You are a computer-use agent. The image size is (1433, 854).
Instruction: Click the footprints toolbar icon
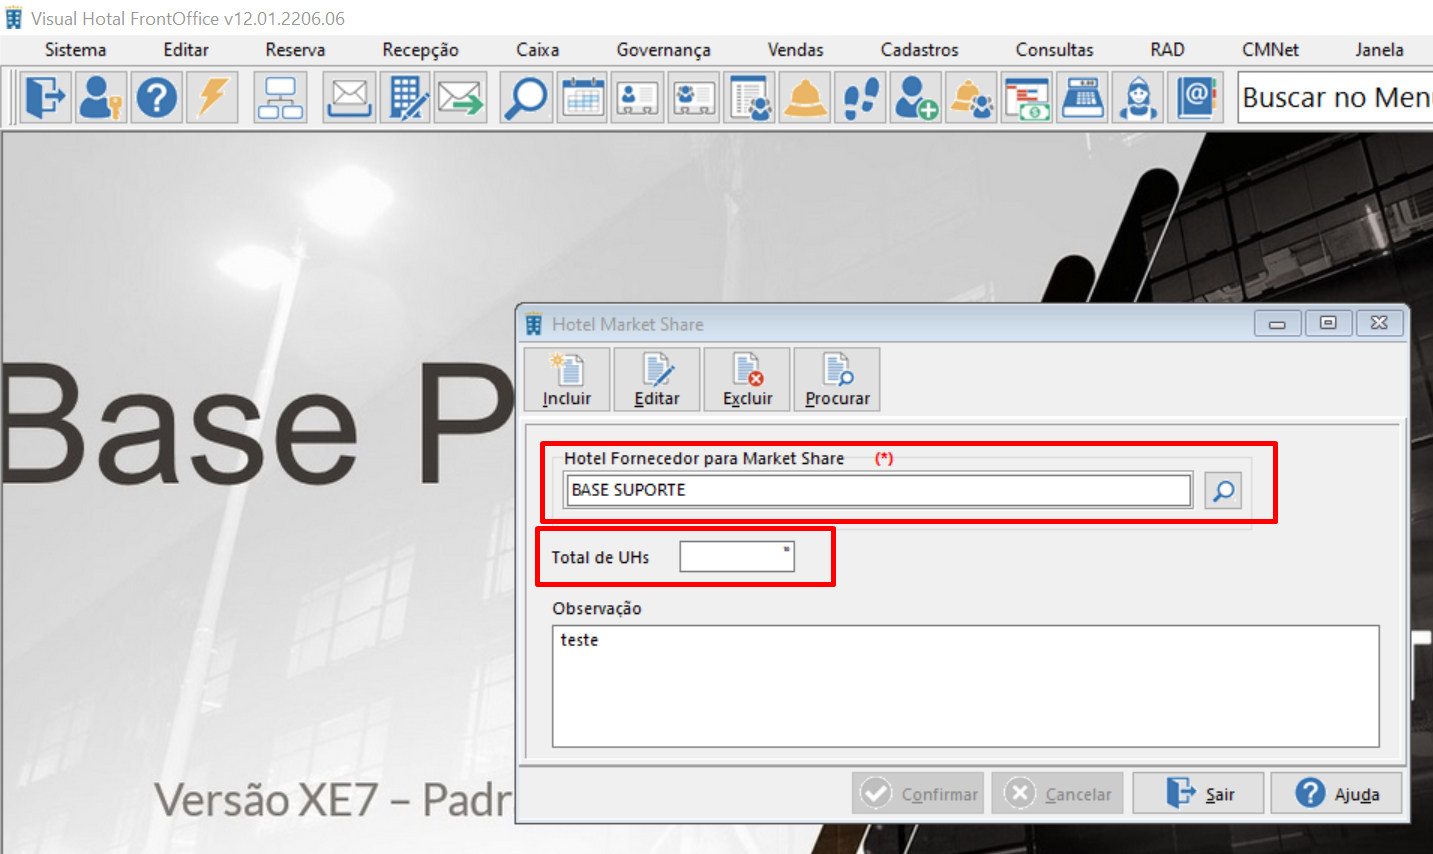tap(861, 98)
